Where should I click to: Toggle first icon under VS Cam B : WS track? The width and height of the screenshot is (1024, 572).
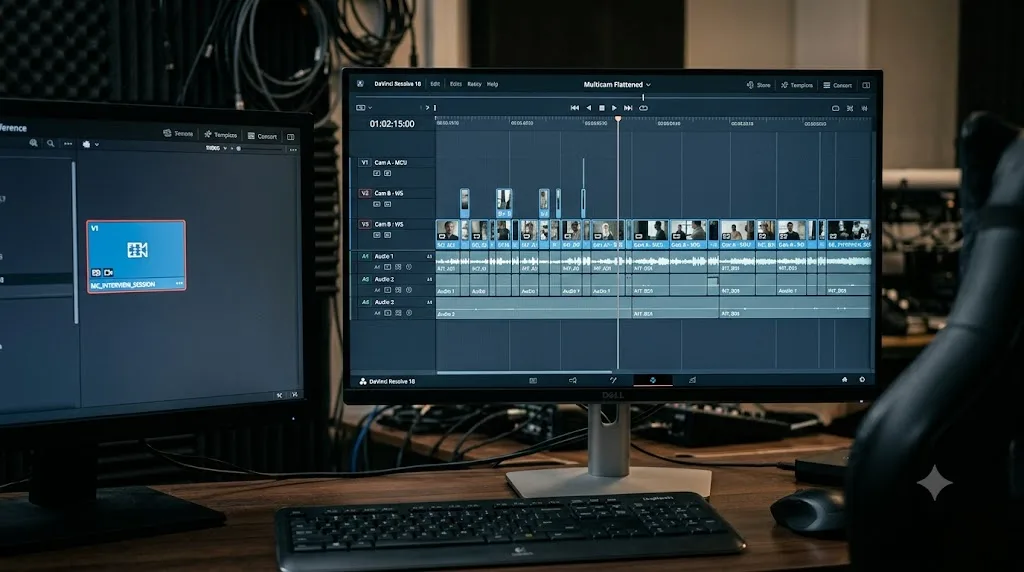[376, 235]
